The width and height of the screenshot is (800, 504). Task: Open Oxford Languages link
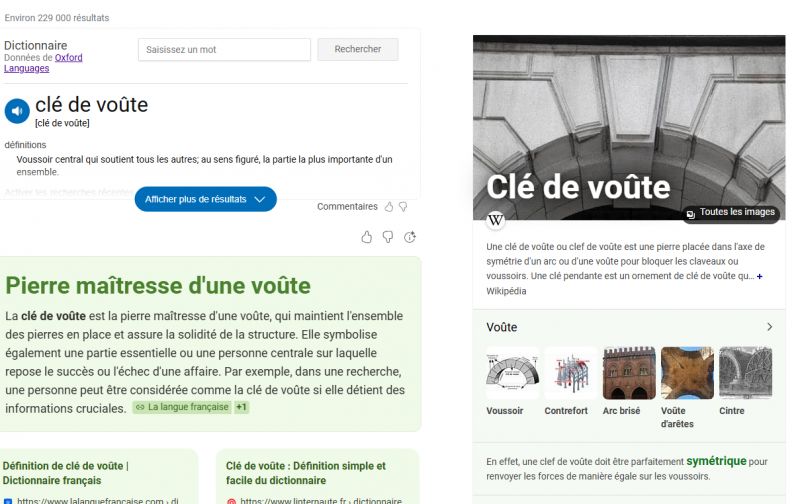point(43,63)
